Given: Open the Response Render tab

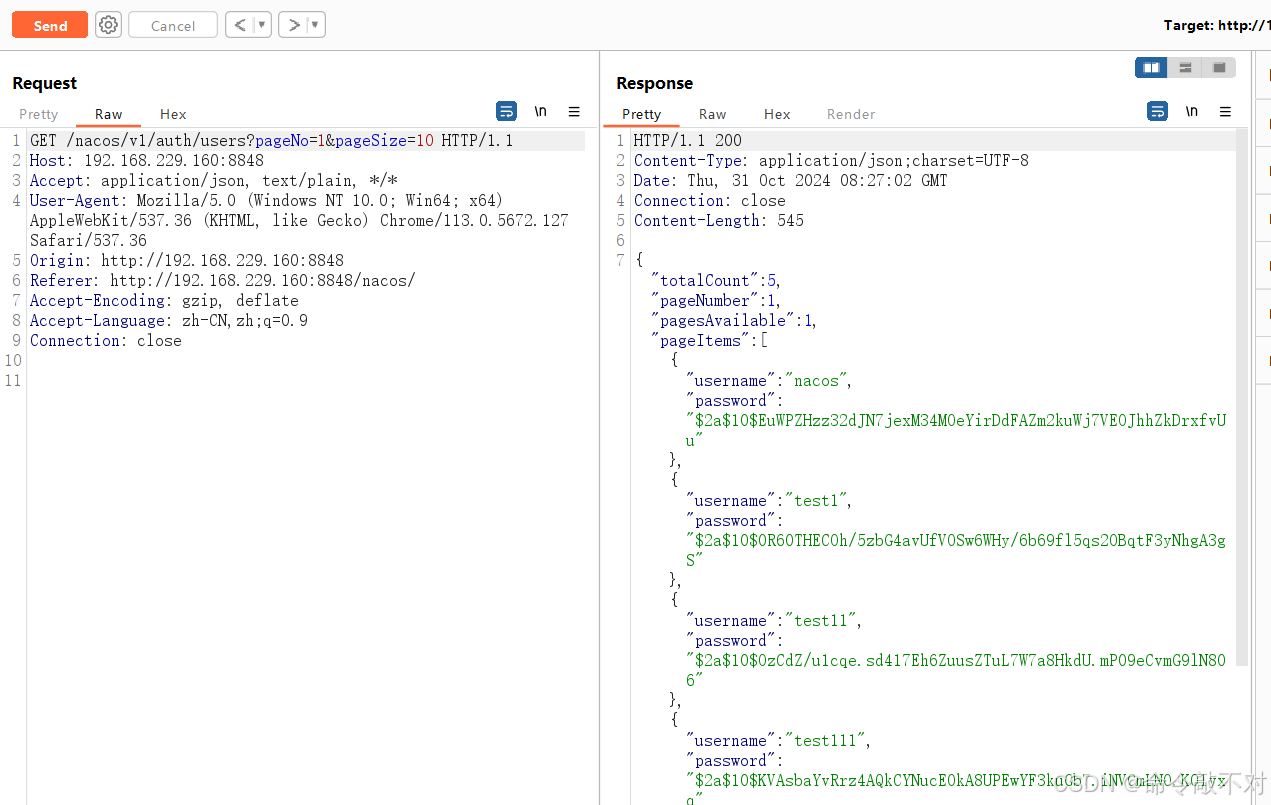Looking at the screenshot, I should [851, 114].
